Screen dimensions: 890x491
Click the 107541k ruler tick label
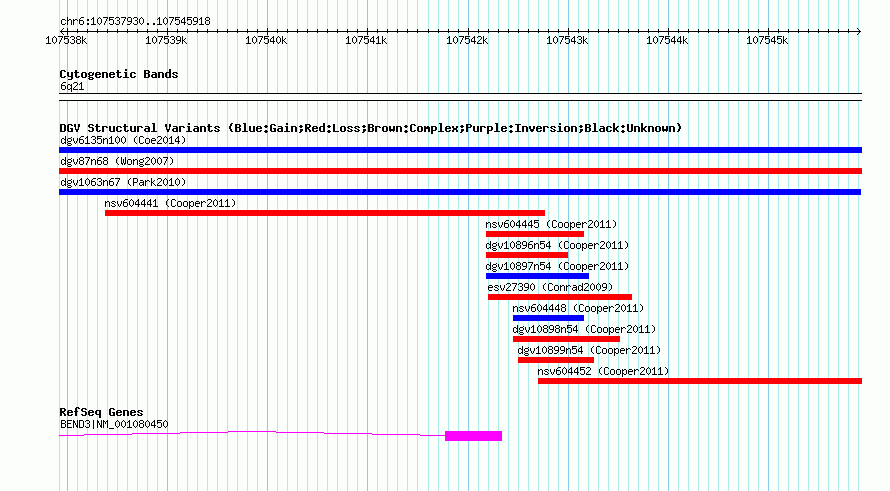pos(366,40)
